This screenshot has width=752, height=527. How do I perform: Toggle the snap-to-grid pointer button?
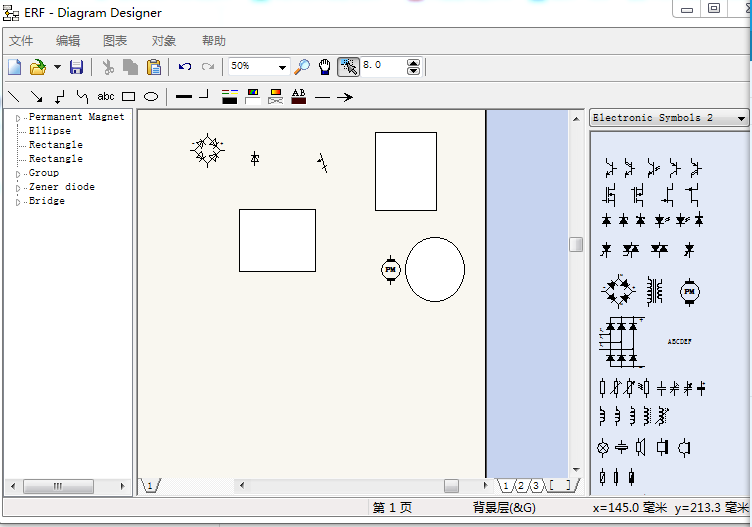(x=348, y=67)
